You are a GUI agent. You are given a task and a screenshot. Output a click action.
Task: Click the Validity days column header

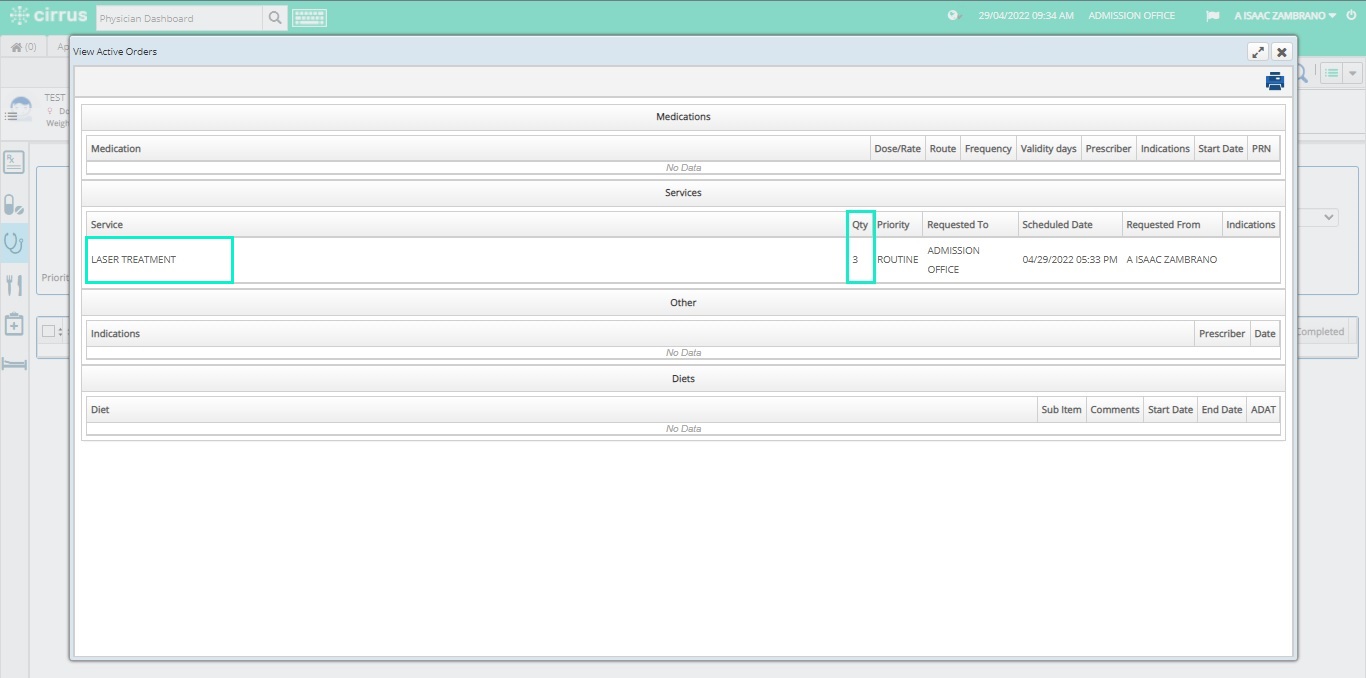pos(1048,149)
